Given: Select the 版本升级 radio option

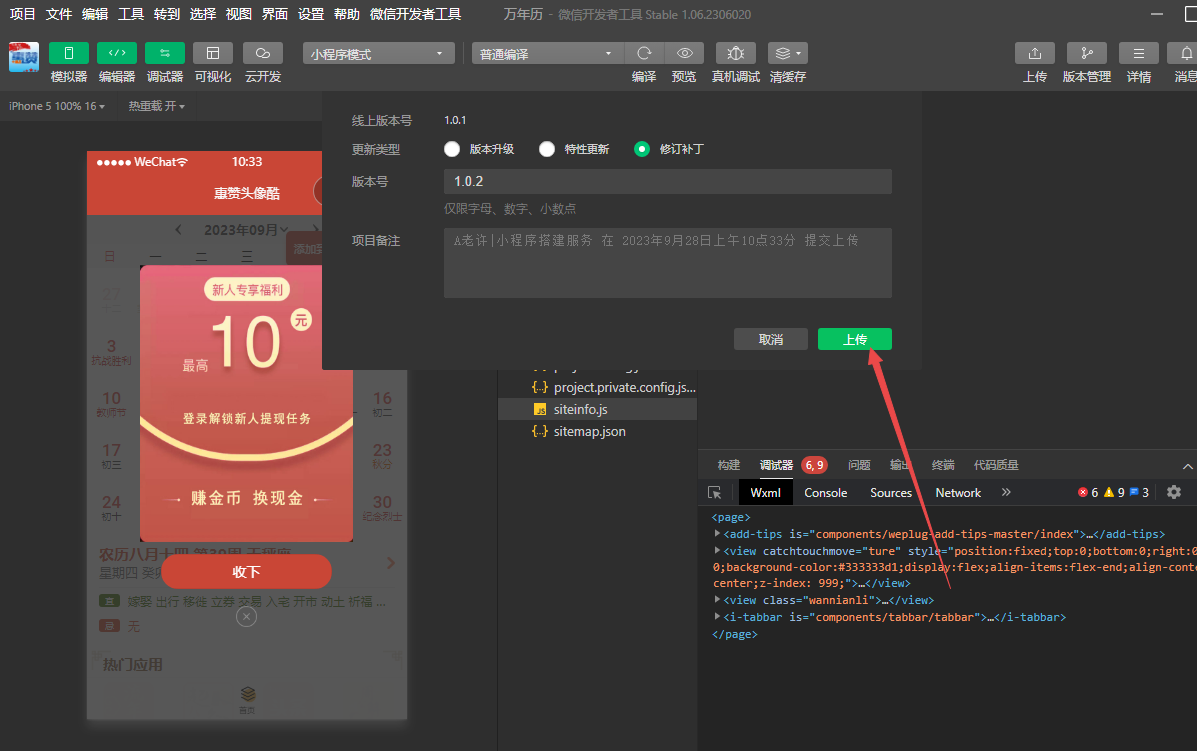Looking at the screenshot, I should [x=452, y=149].
